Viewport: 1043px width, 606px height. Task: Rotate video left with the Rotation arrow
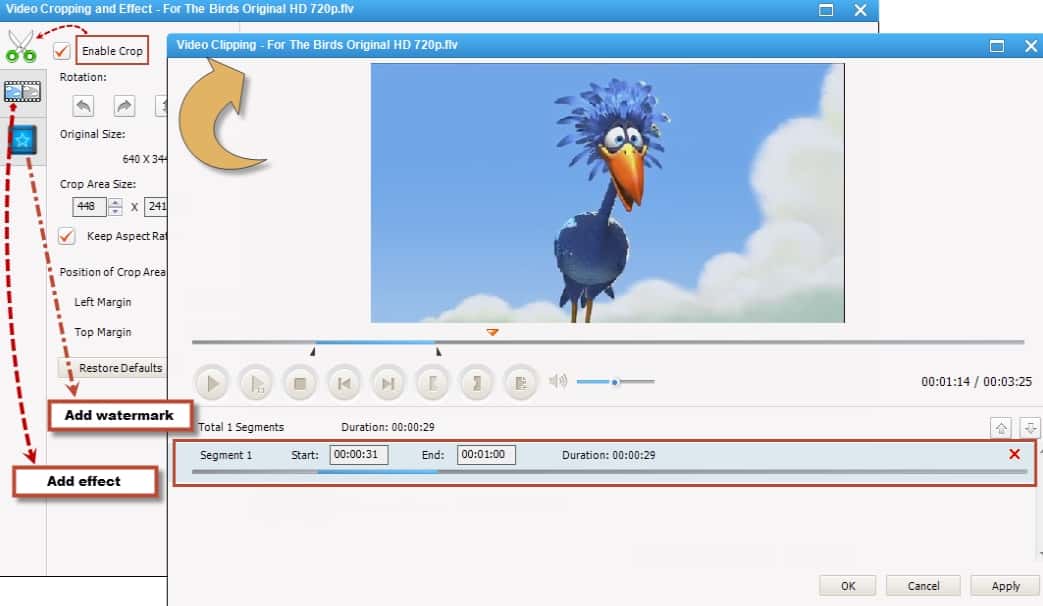tap(83, 106)
